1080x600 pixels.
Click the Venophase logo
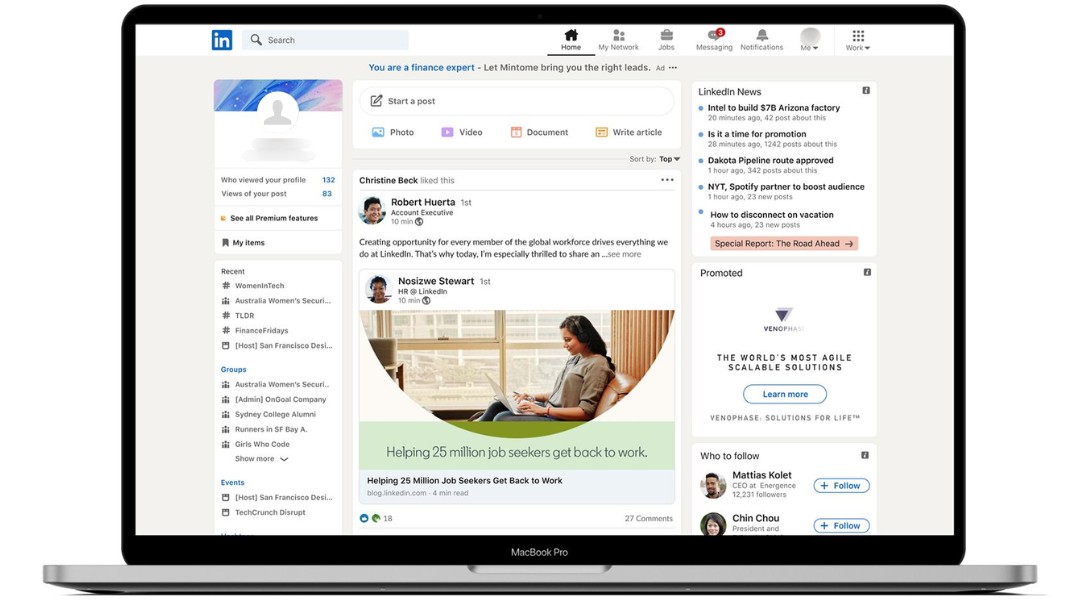[783, 319]
